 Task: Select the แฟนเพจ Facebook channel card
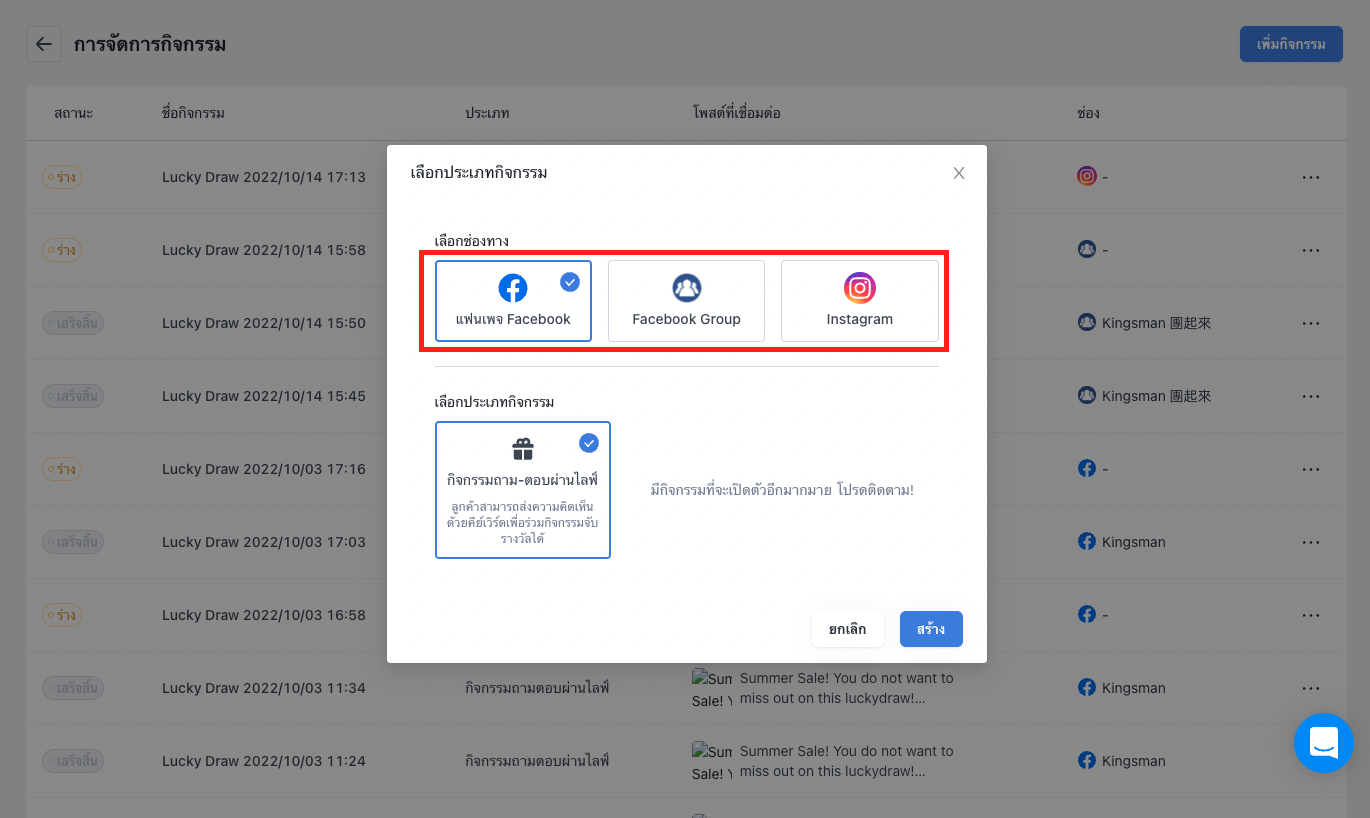(513, 301)
